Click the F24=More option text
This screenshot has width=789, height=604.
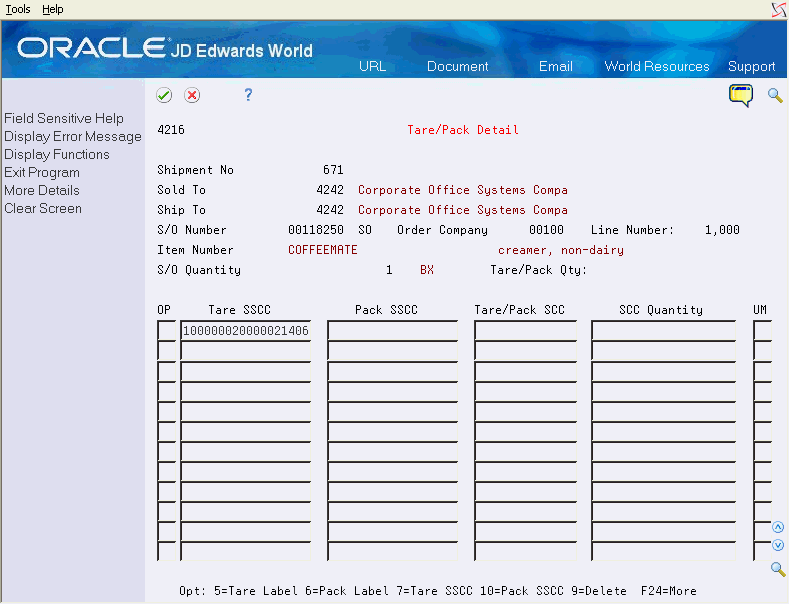point(668,590)
